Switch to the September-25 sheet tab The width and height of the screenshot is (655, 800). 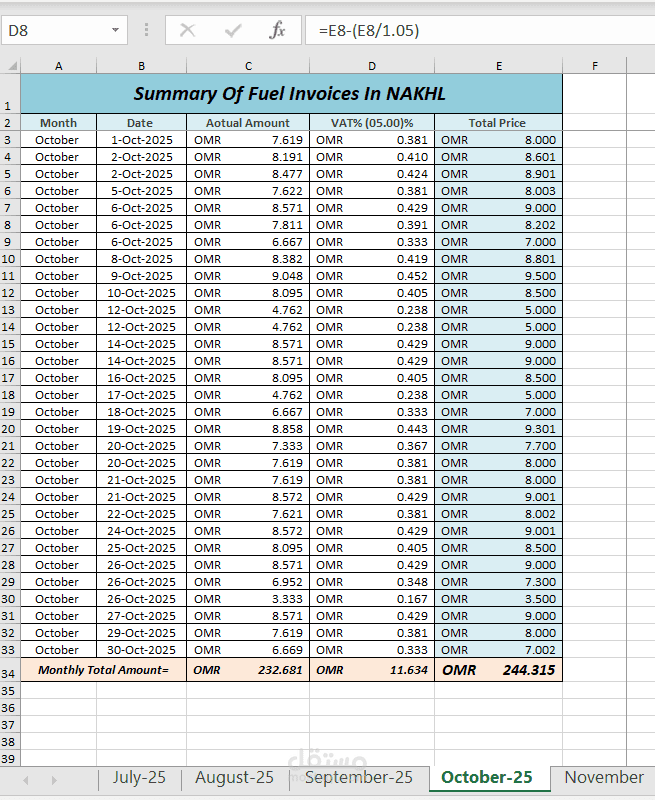coord(358,777)
